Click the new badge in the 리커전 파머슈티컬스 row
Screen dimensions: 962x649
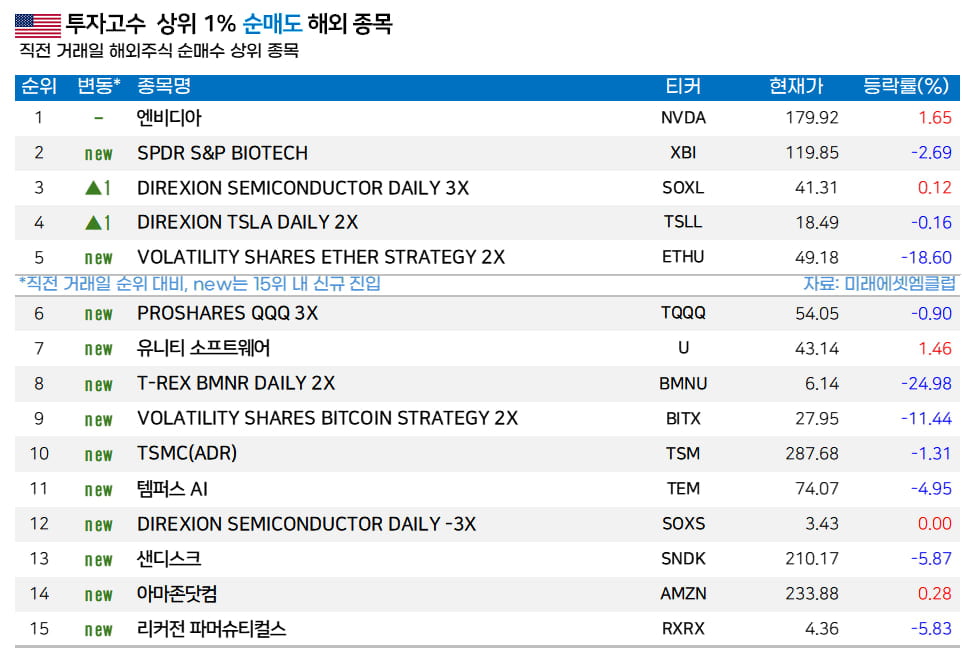[98, 630]
